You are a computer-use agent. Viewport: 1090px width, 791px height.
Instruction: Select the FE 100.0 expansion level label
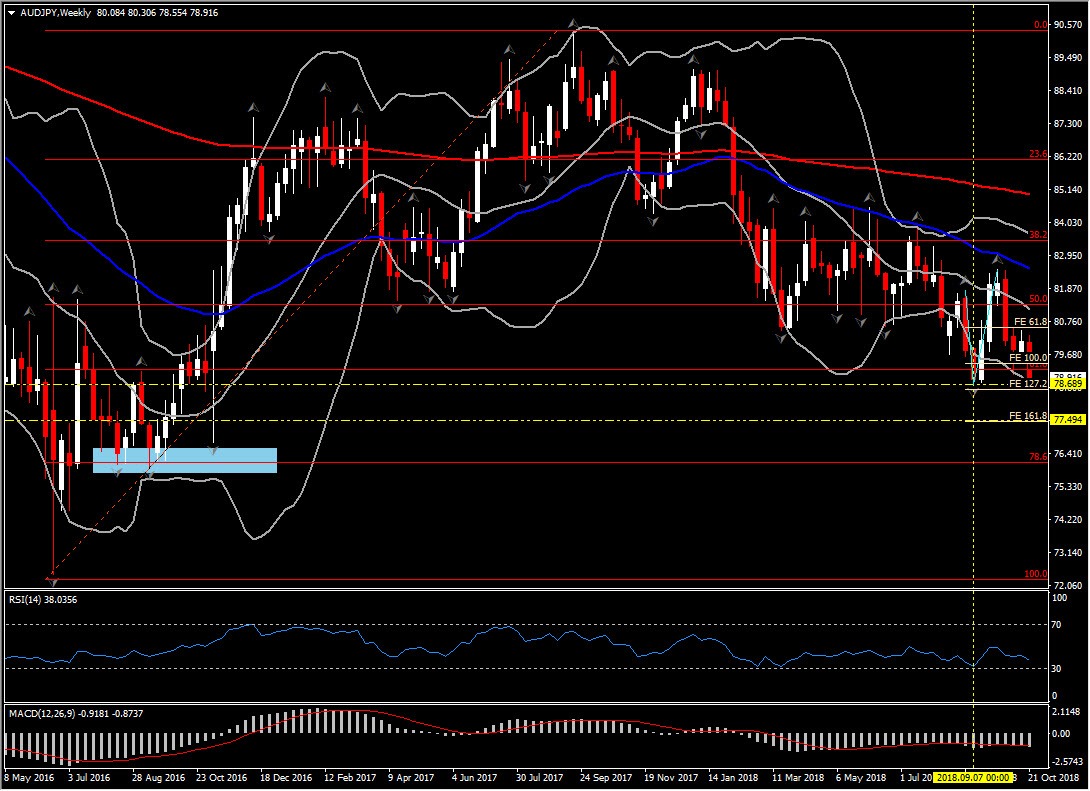pyautogui.click(x=1027, y=357)
